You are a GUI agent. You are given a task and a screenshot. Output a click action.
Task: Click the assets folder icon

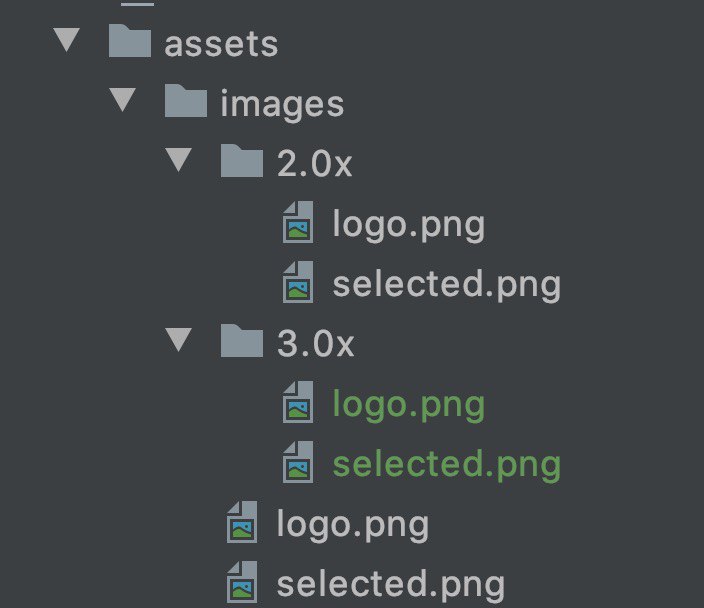130,40
